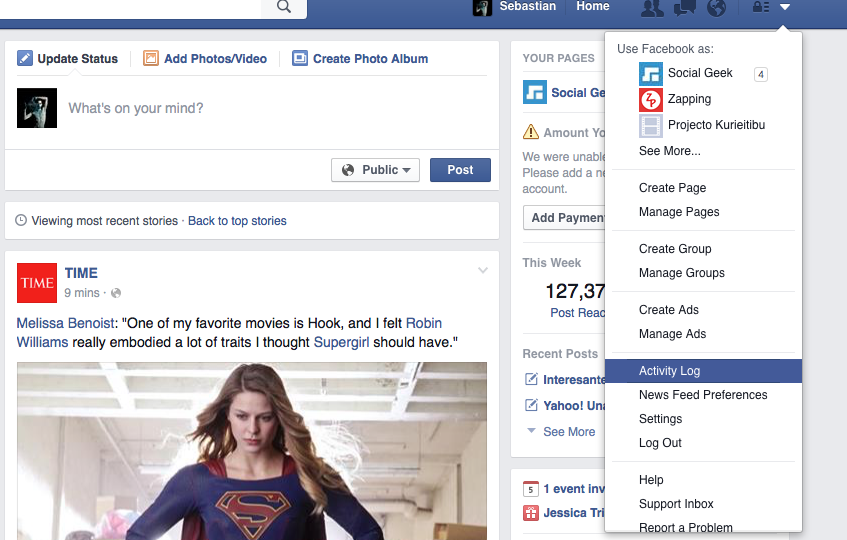Screen dimensions: 847x540
Task: Open the Supergirl post photo
Action: 252,451
